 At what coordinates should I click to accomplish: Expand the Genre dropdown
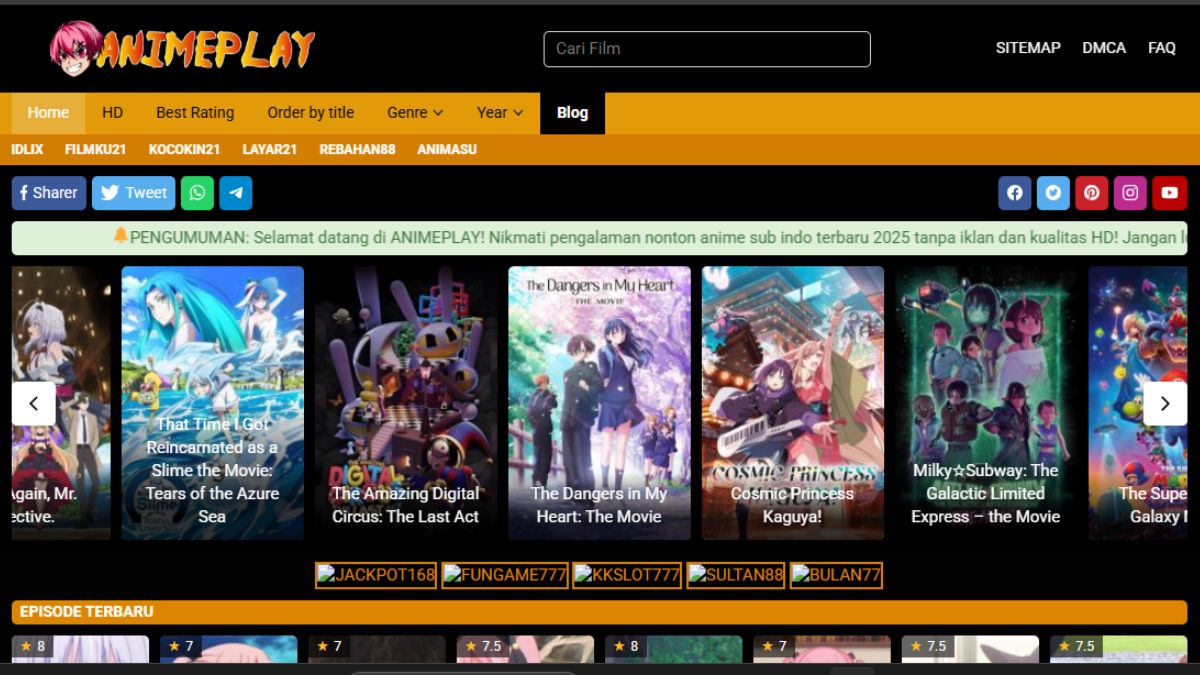[x=415, y=113]
